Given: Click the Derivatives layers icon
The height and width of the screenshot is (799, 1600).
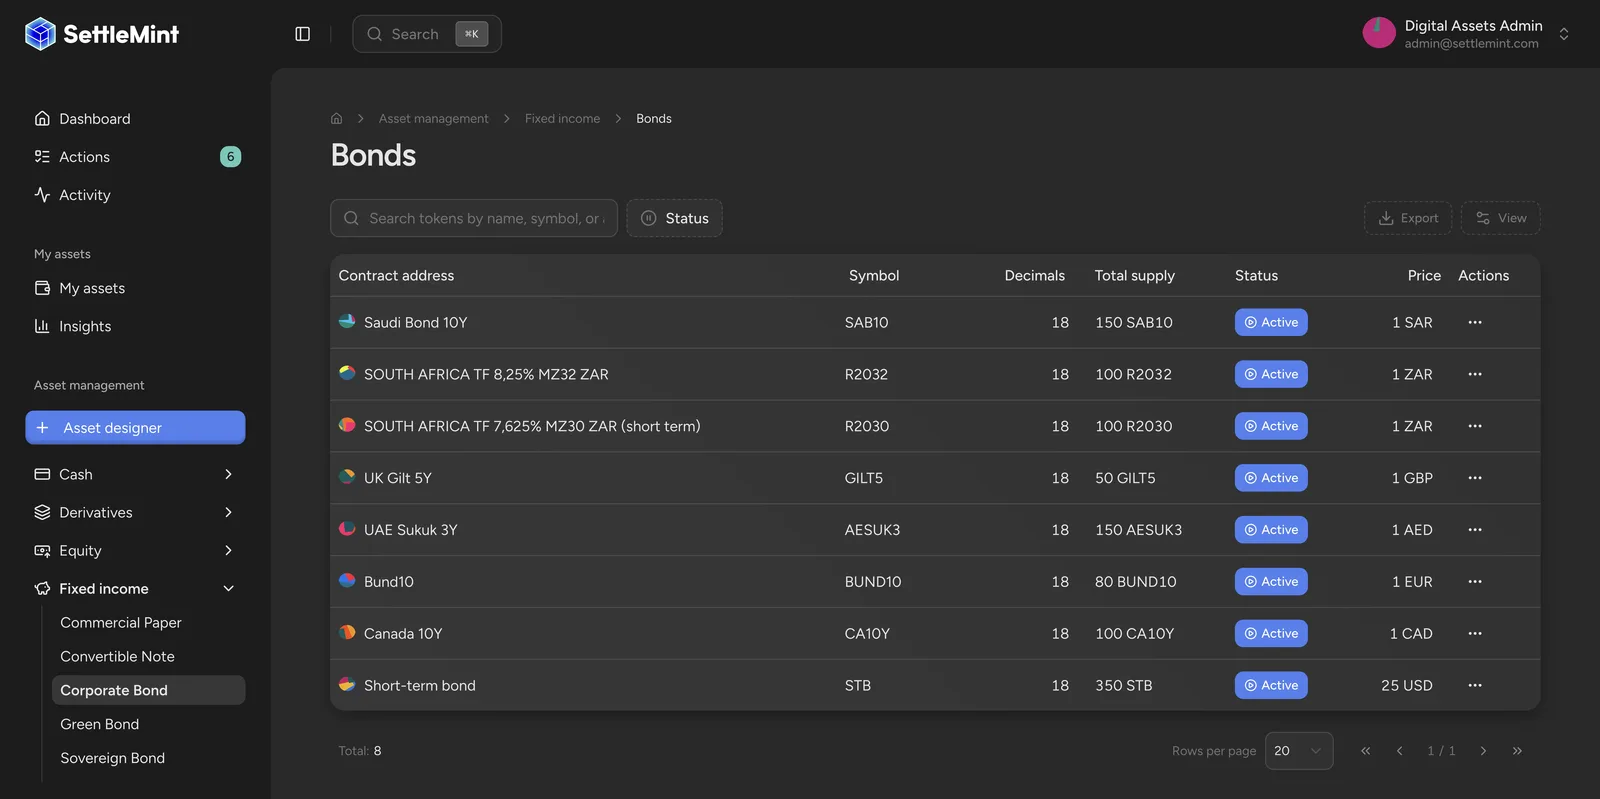Looking at the screenshot, I should pyautogui.click(x=42, y=512).
